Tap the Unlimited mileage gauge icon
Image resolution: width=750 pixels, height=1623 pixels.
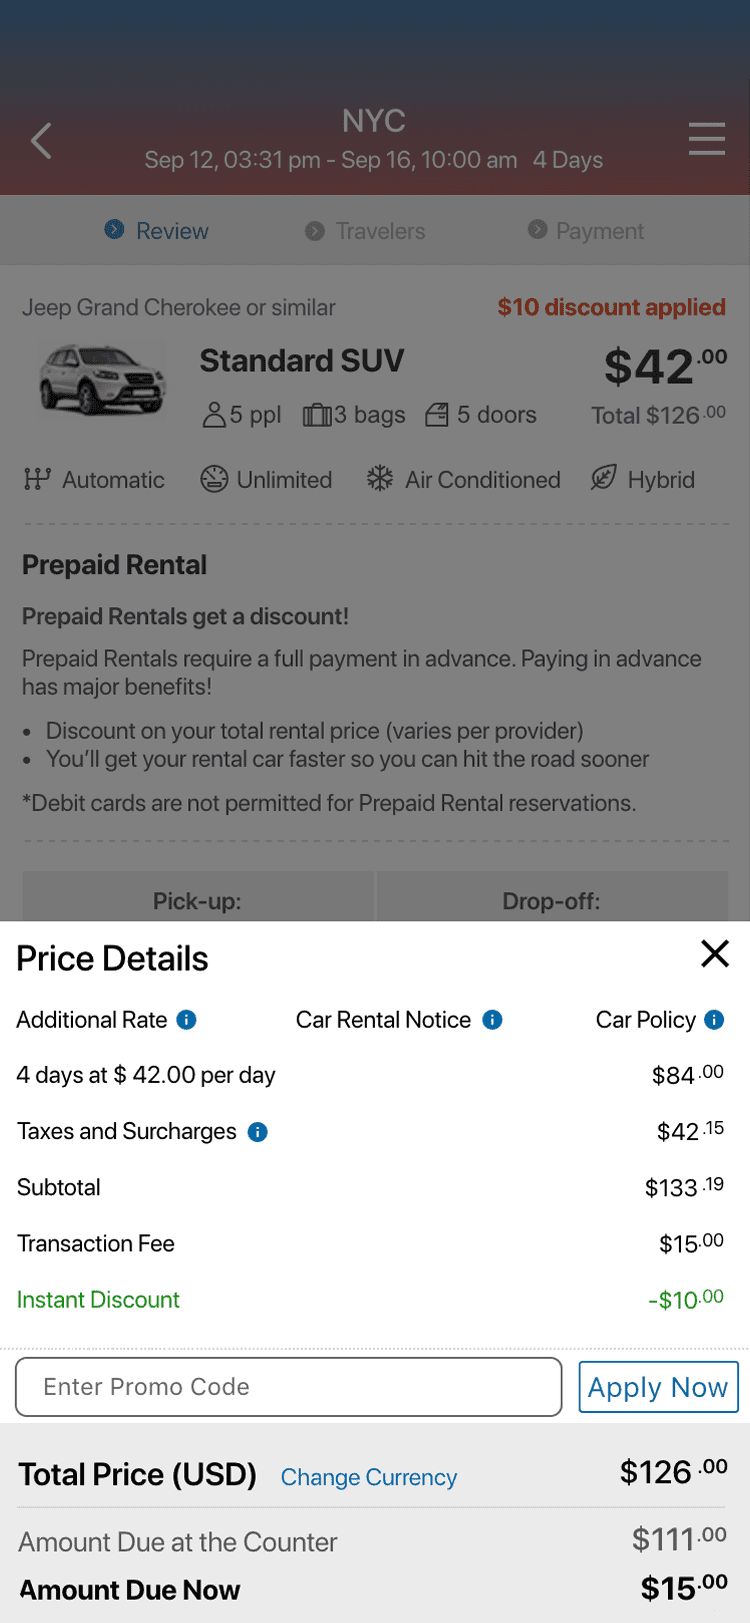214,479
